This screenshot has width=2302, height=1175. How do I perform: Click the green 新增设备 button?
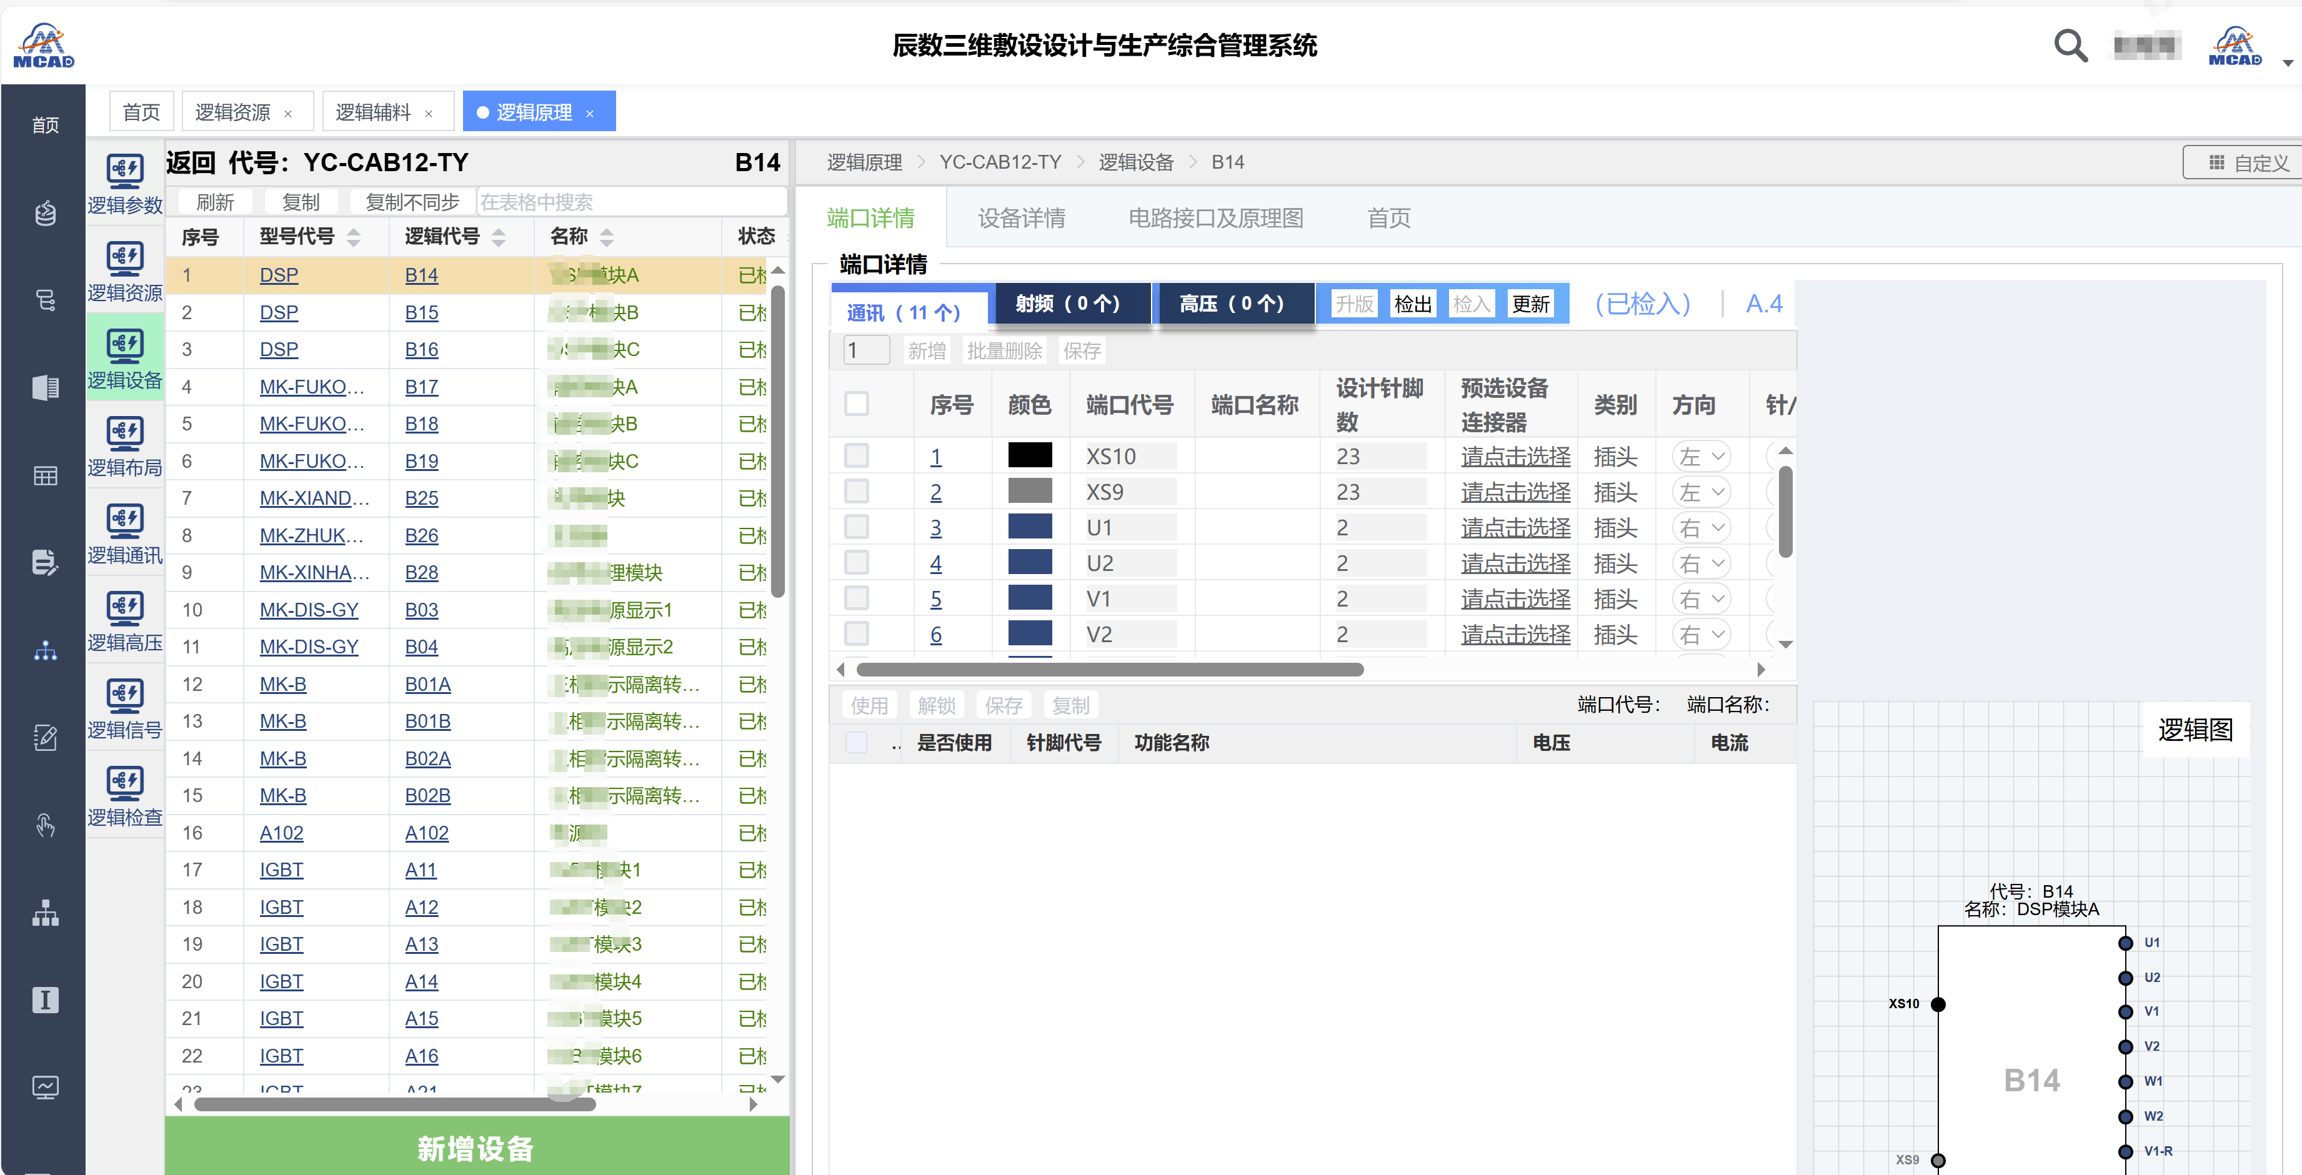click(x=476, y=1148)
